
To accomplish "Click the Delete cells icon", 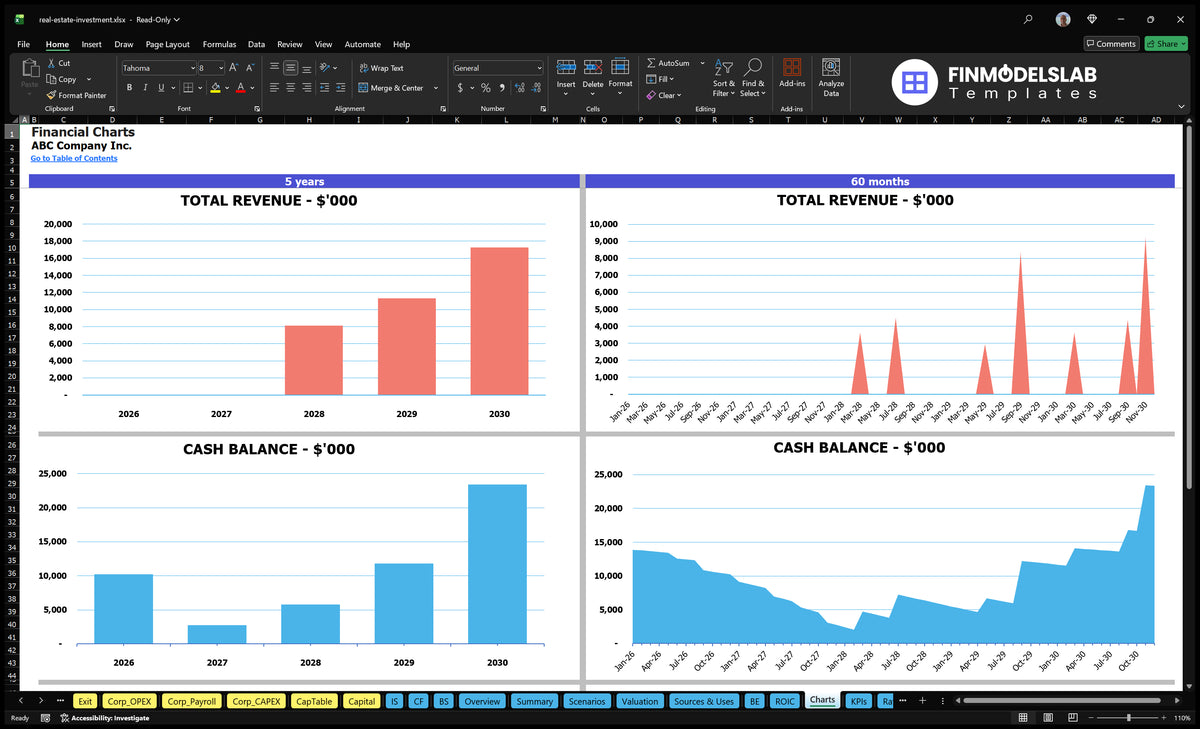I will tap(593, 67).
